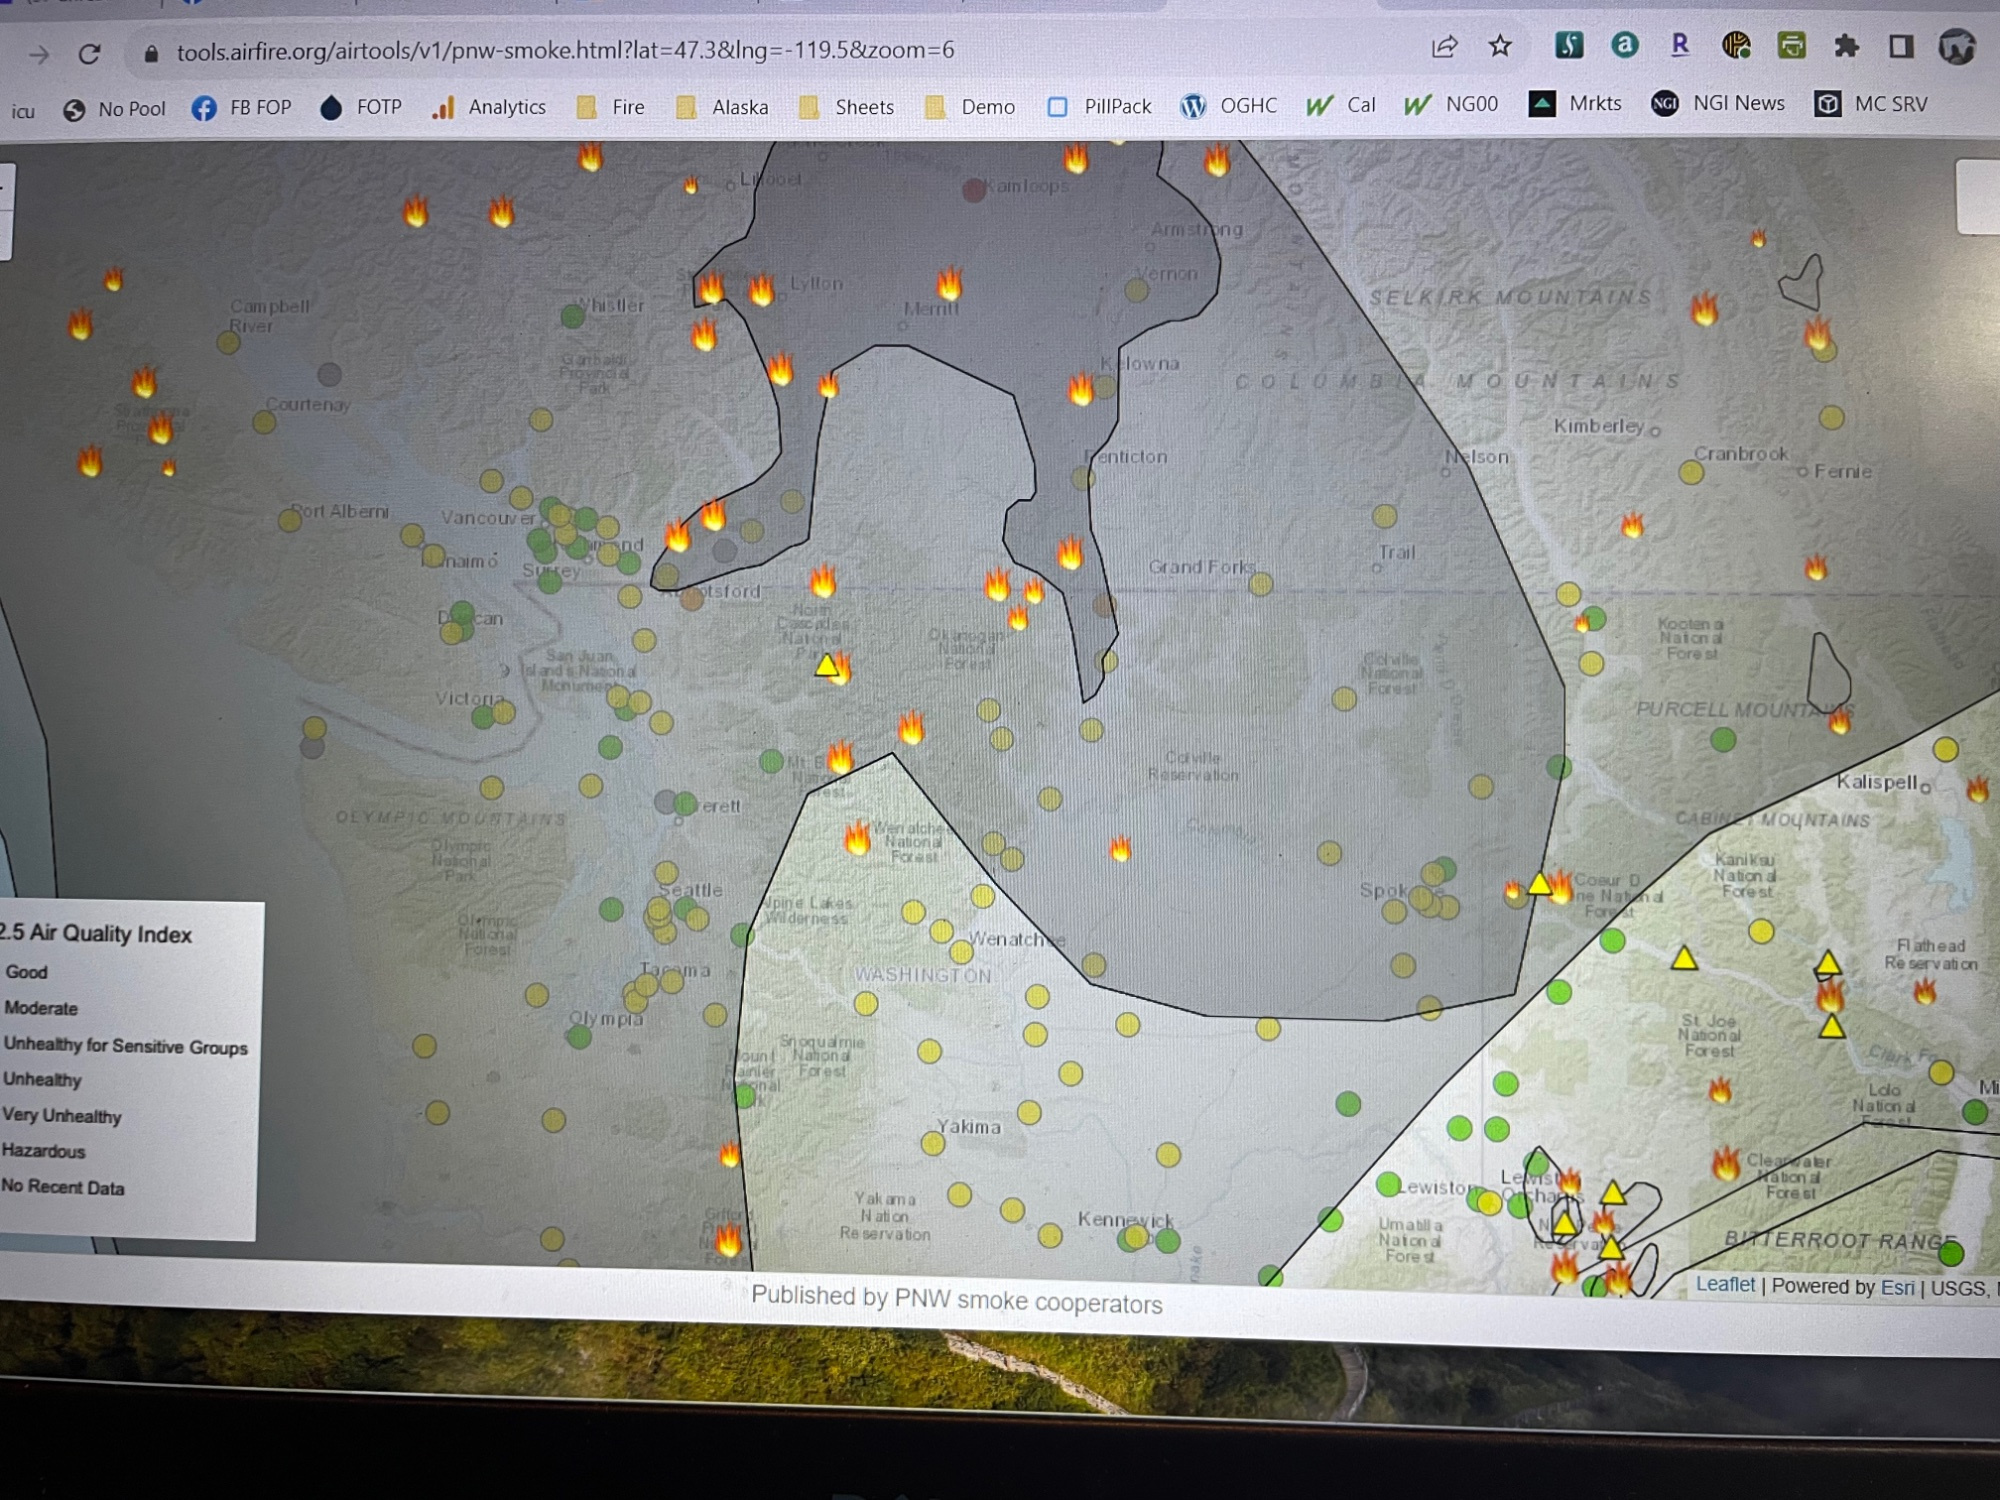The image size is (2000, 1500).
Task: Open the Fire bookmarks folder
Action: tap(611, 107)
